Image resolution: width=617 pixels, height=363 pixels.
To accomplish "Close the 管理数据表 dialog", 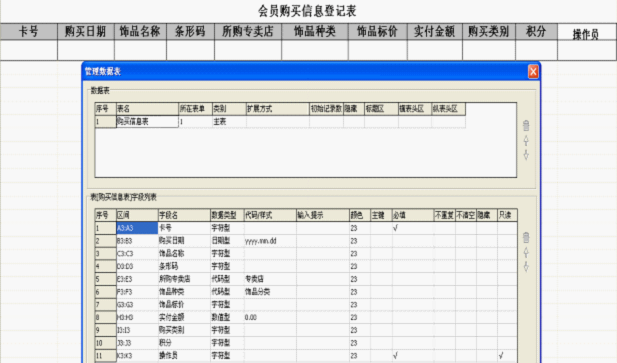I will [x=533, y=72].
